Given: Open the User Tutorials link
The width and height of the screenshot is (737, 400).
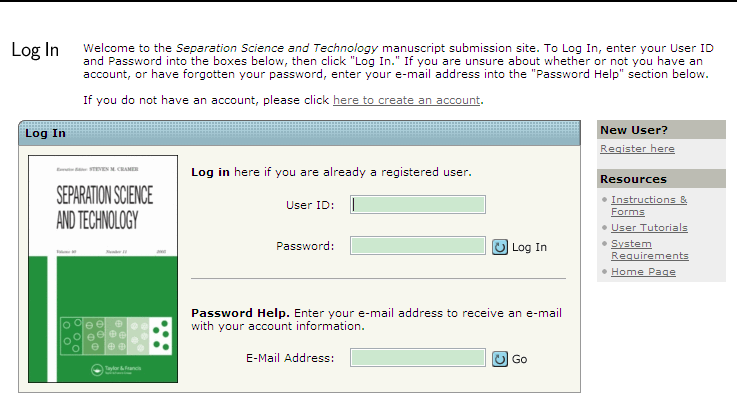Looking at the screenshot, I should [x=649, y=228].
